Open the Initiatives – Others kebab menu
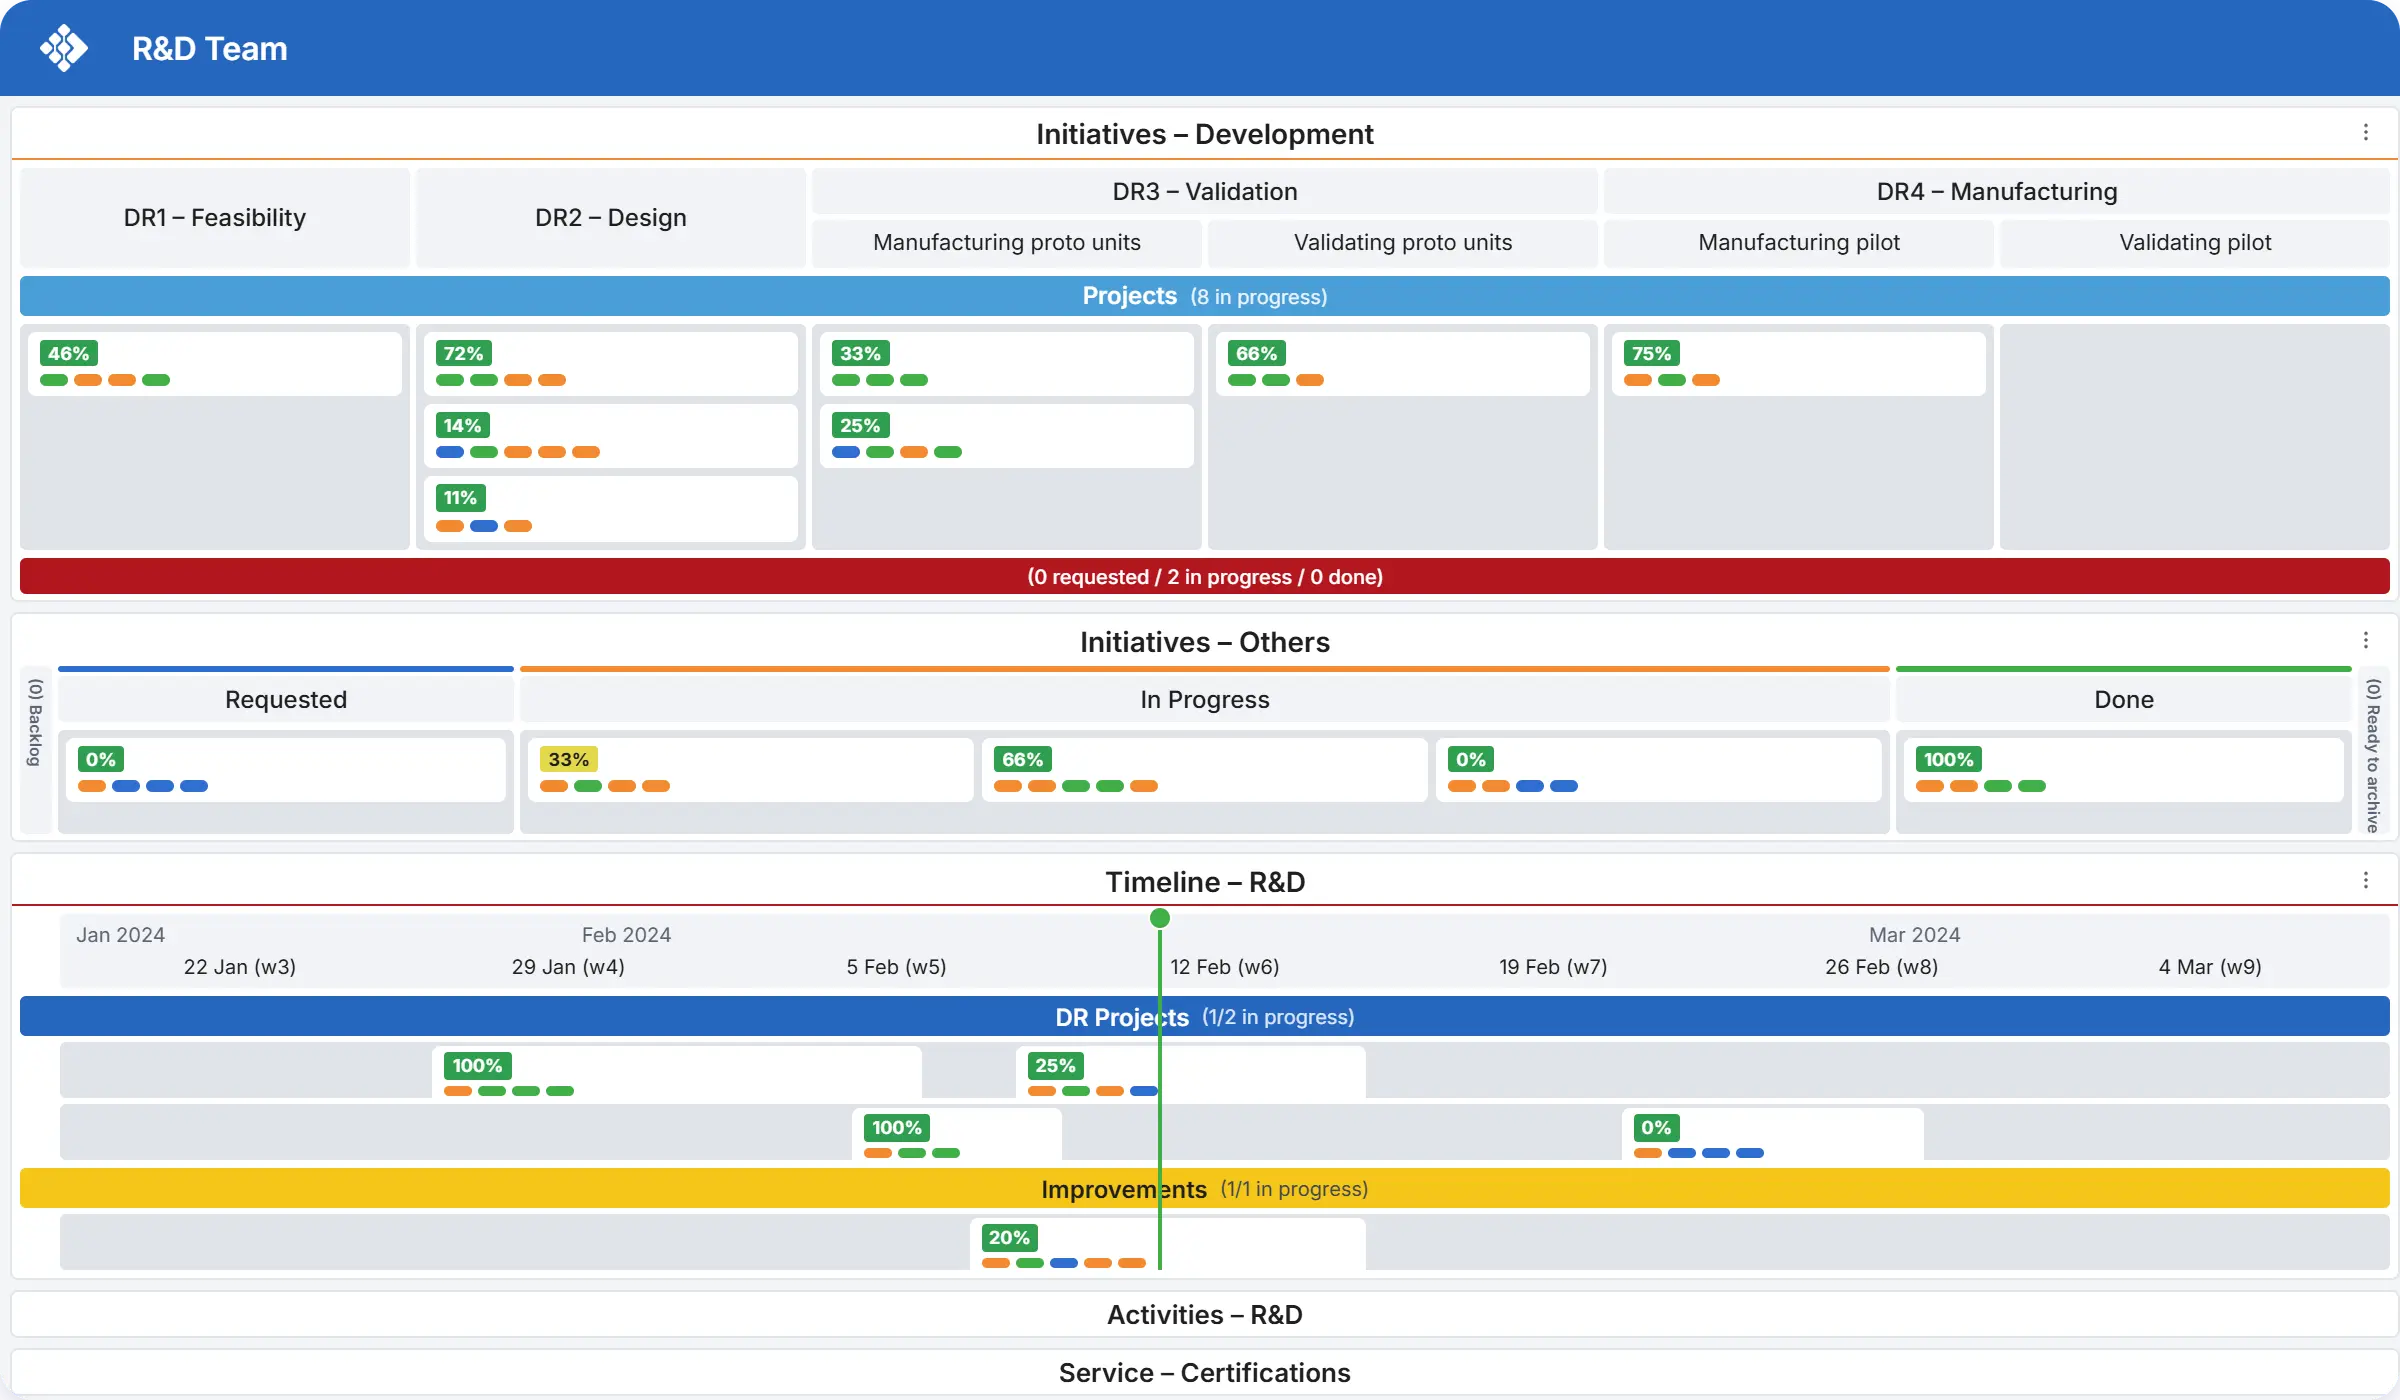Screen dimensions: 2400x1400 [2365, 641]
